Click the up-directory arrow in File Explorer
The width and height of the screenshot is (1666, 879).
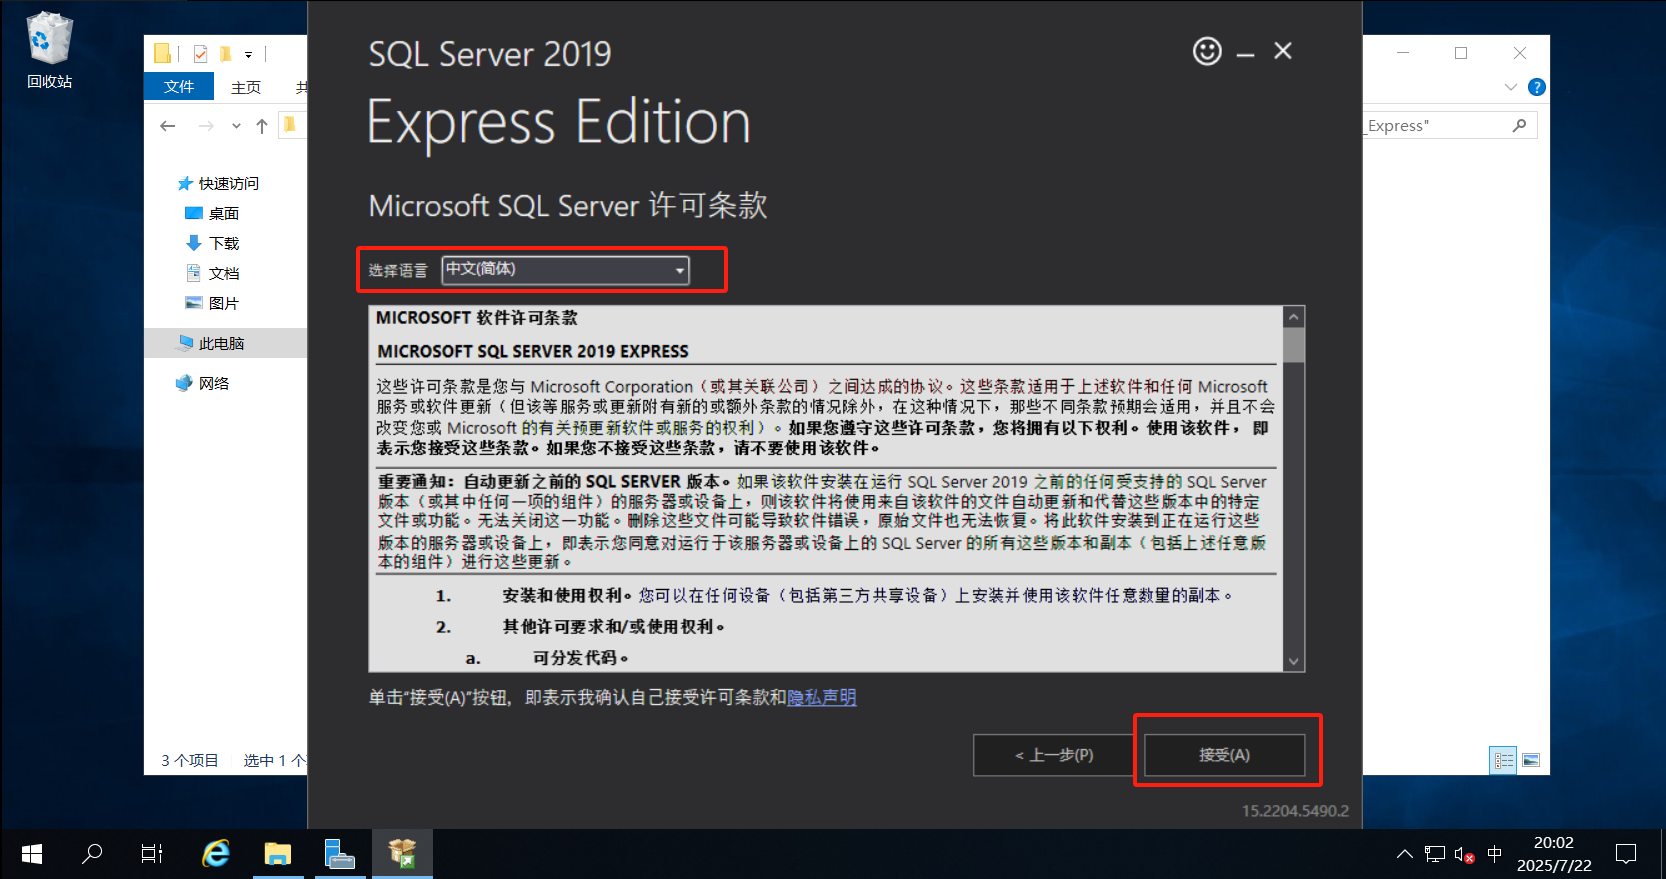point(262,126)
